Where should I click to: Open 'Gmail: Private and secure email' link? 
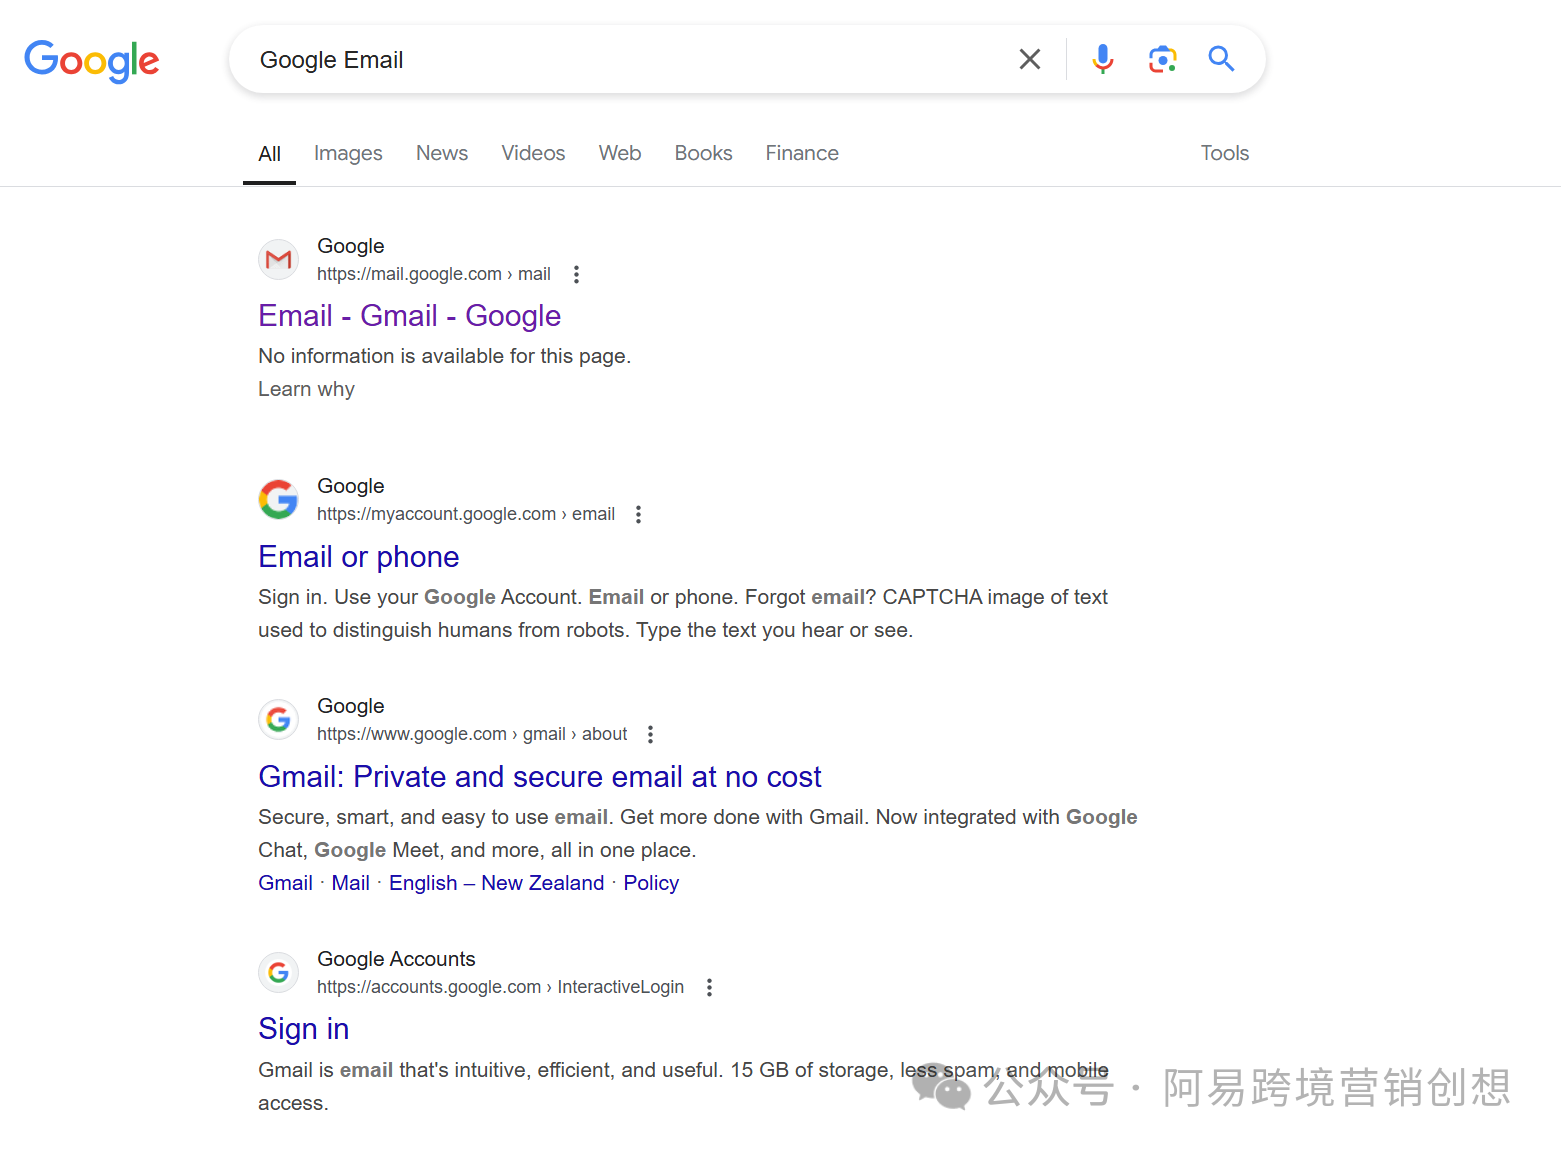click(x=539, y=777)
